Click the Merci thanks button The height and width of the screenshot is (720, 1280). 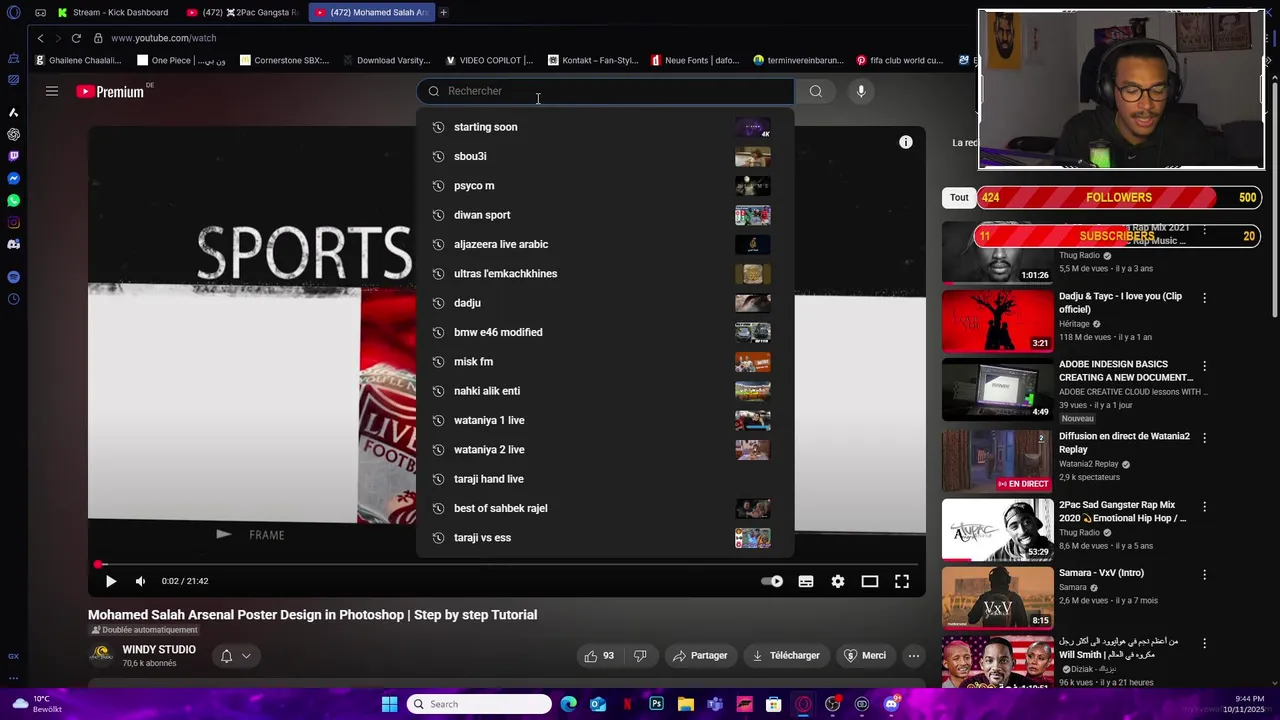865,656
